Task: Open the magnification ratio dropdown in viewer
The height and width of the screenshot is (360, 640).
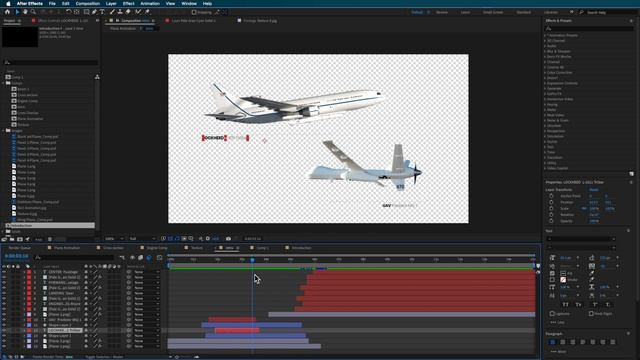Action: (x=114, y=238)
